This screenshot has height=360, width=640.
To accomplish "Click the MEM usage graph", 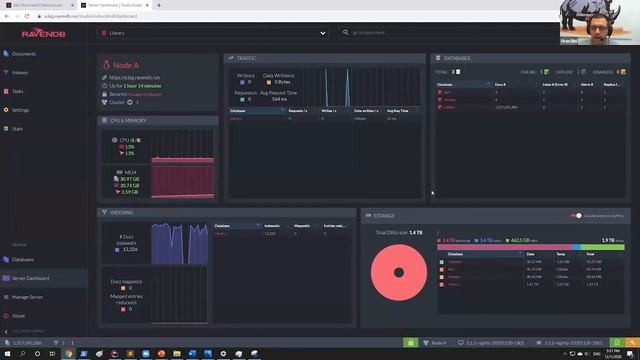I will pos(182,182).
